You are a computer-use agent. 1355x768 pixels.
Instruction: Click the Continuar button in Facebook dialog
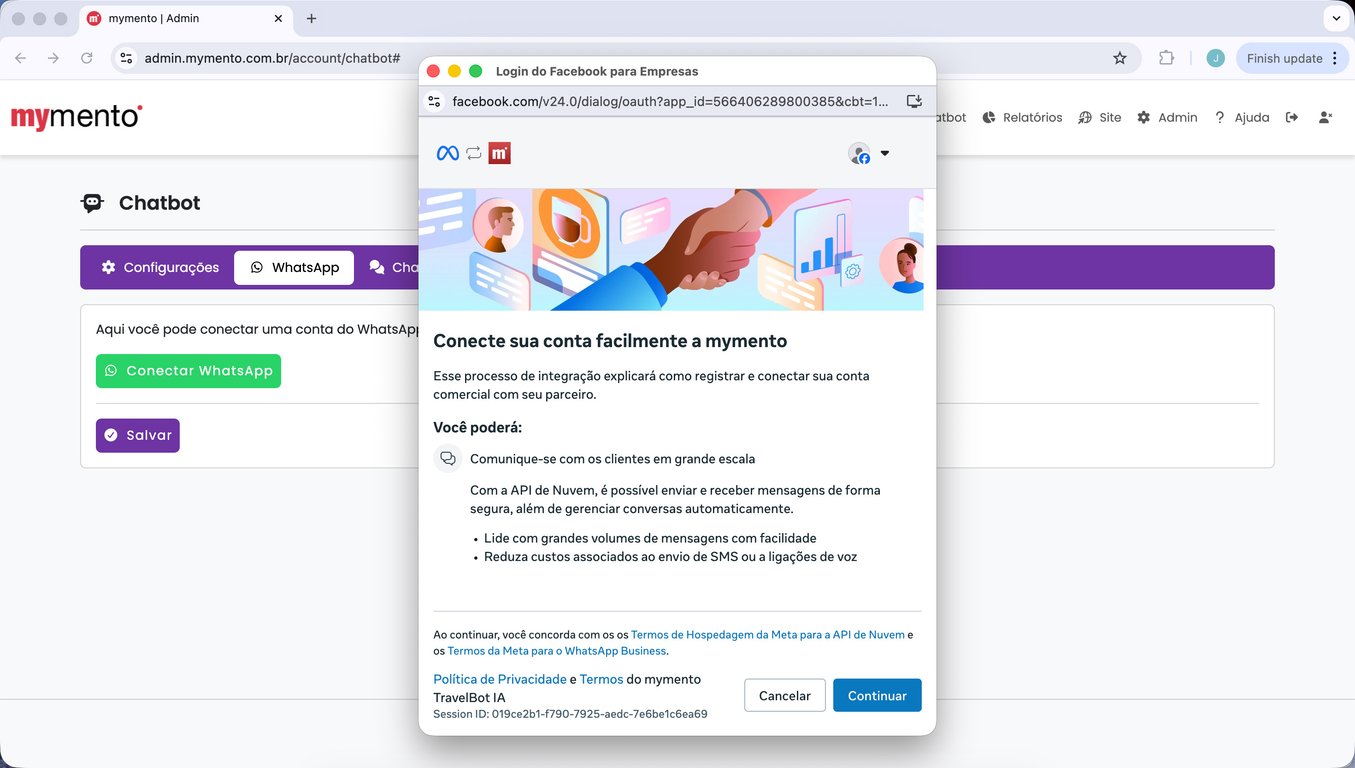click(877, 696)
